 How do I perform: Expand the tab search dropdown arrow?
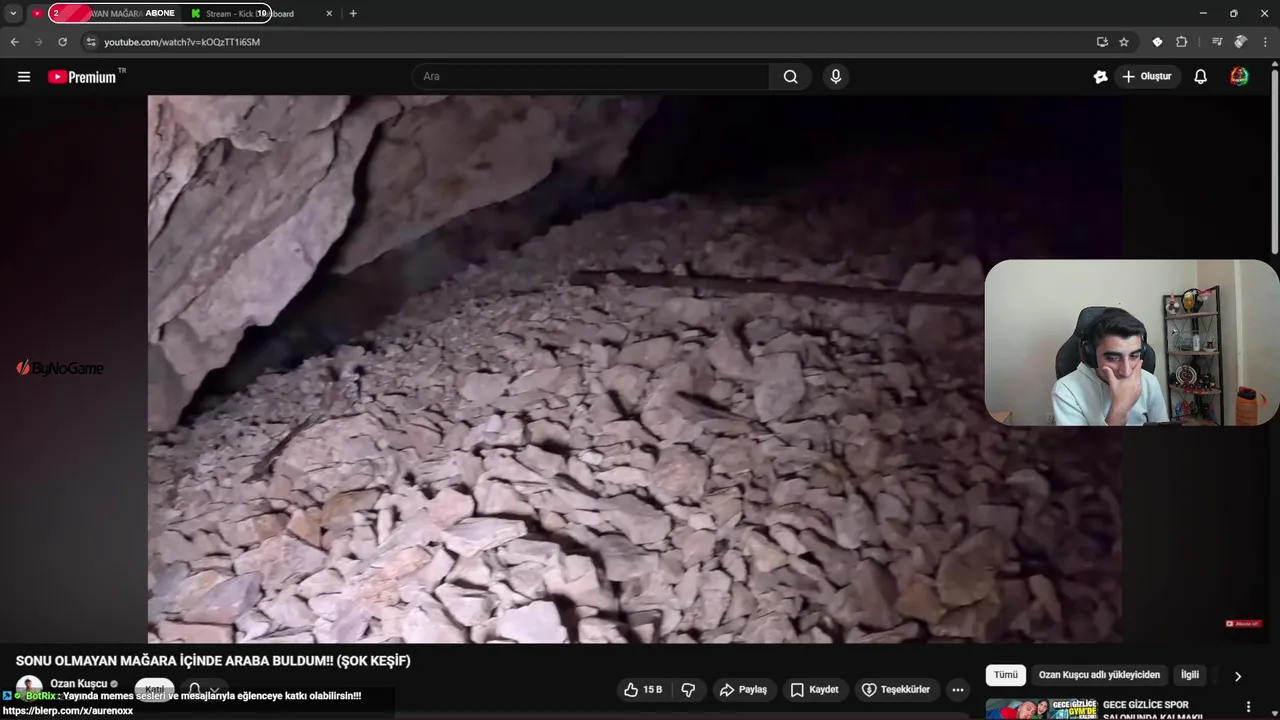point(13,13)
